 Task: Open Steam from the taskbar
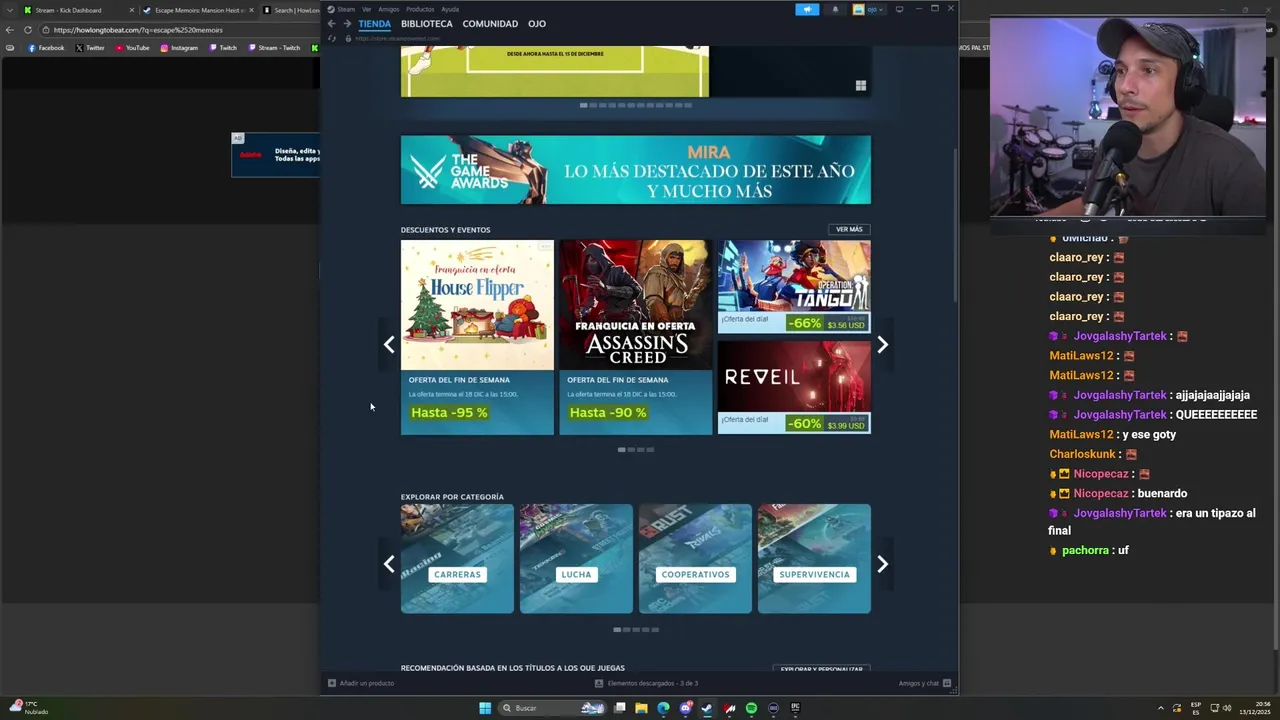(707, 708)
